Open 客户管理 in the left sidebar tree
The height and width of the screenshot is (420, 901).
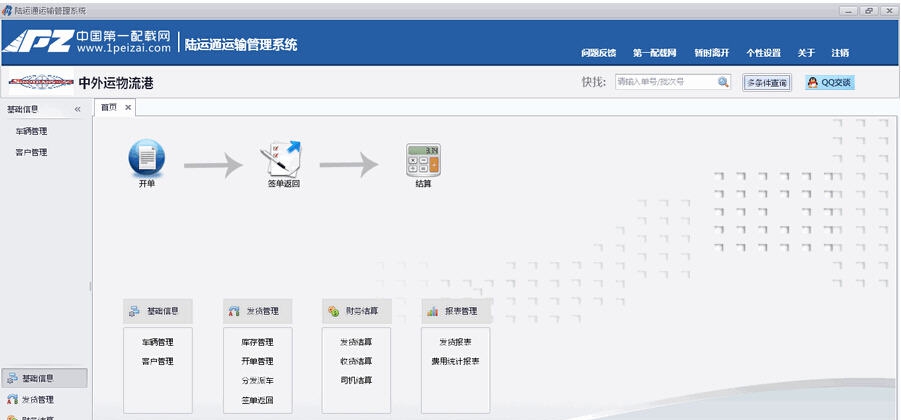32,152
